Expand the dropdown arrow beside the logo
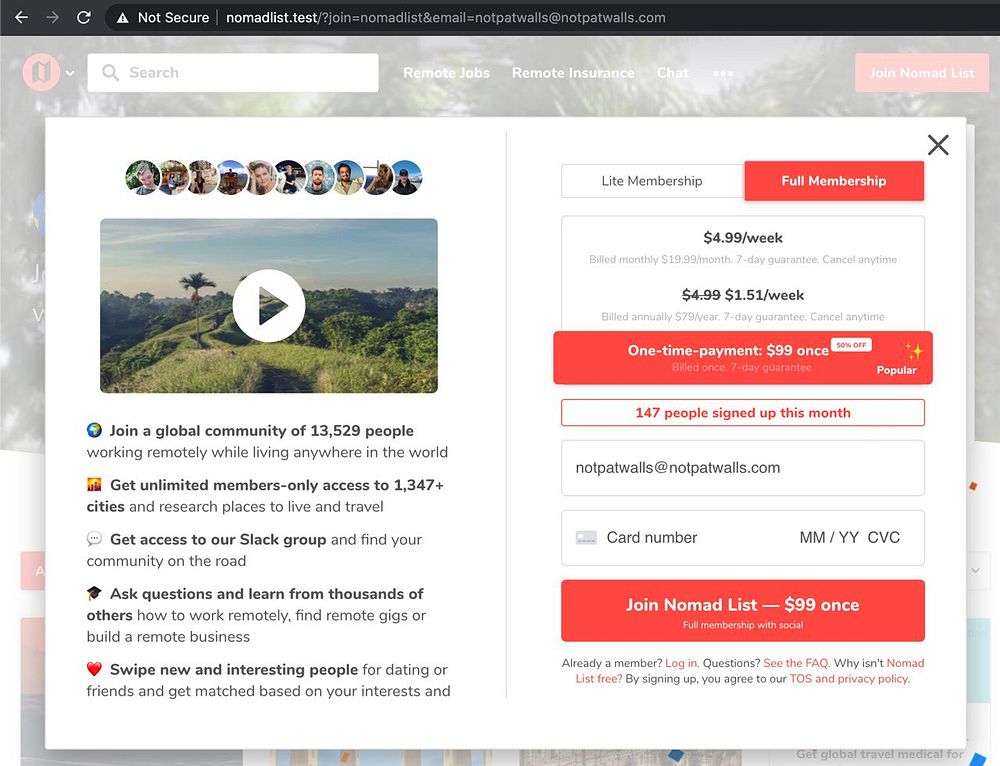This screenshot has width=1000, height=766. (70, 73)
